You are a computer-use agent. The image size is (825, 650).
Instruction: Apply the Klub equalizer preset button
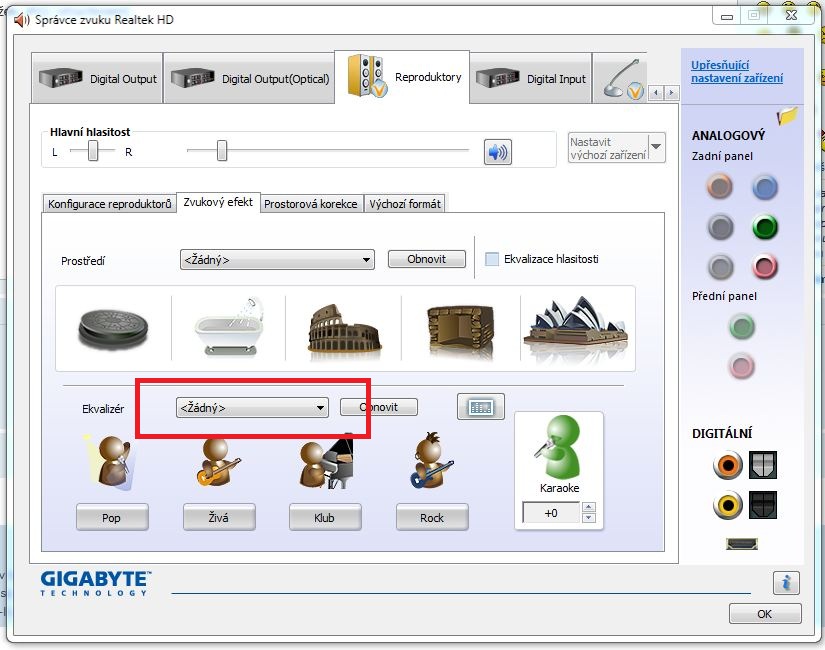pyautogui.click(x=325, y=517)
